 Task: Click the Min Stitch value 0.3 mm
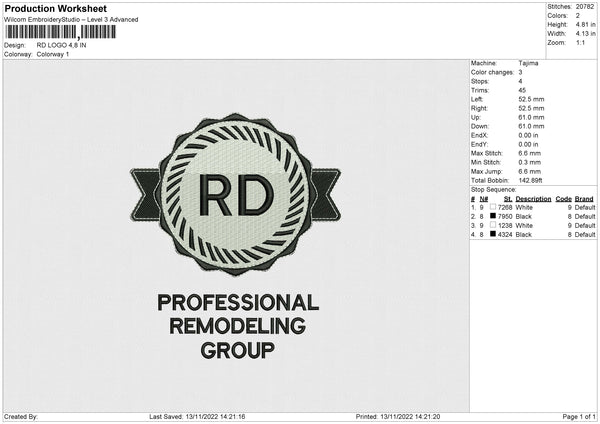pyautogui.click(x=530, y=162)
